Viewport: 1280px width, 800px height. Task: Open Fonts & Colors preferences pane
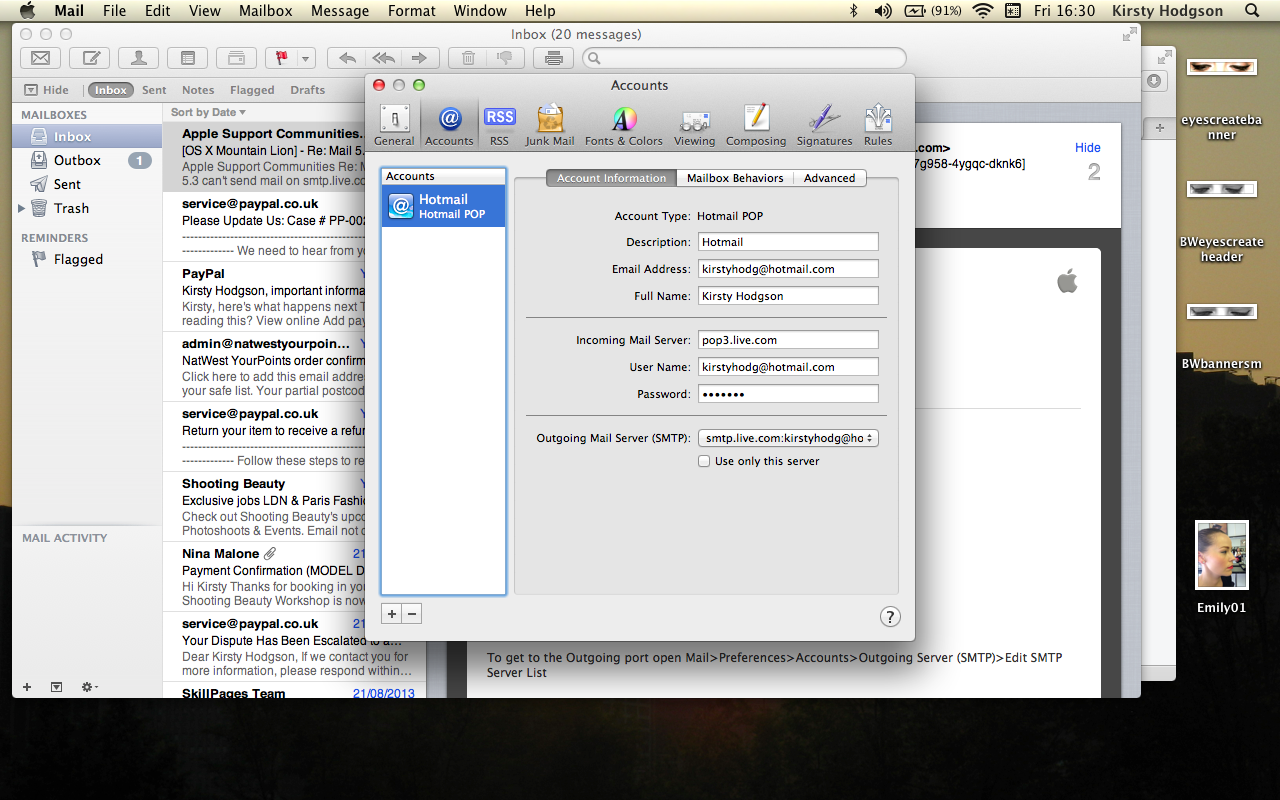[624, 125]
